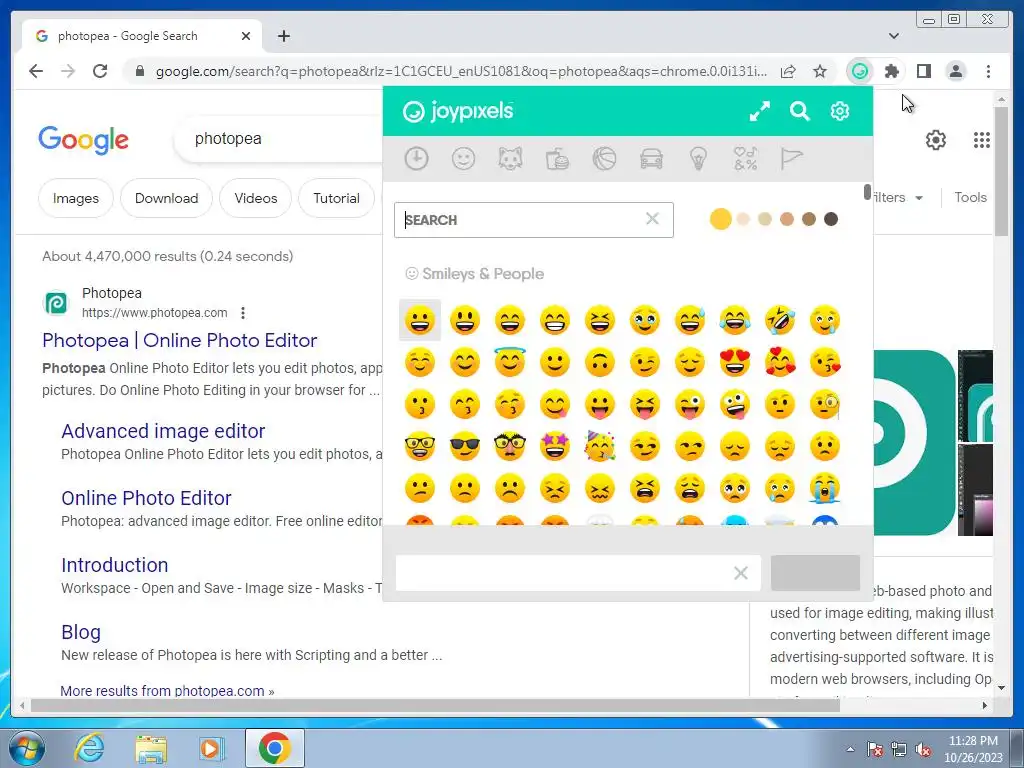
Task: Clear the emoji output text box
Action: (741, 573)
